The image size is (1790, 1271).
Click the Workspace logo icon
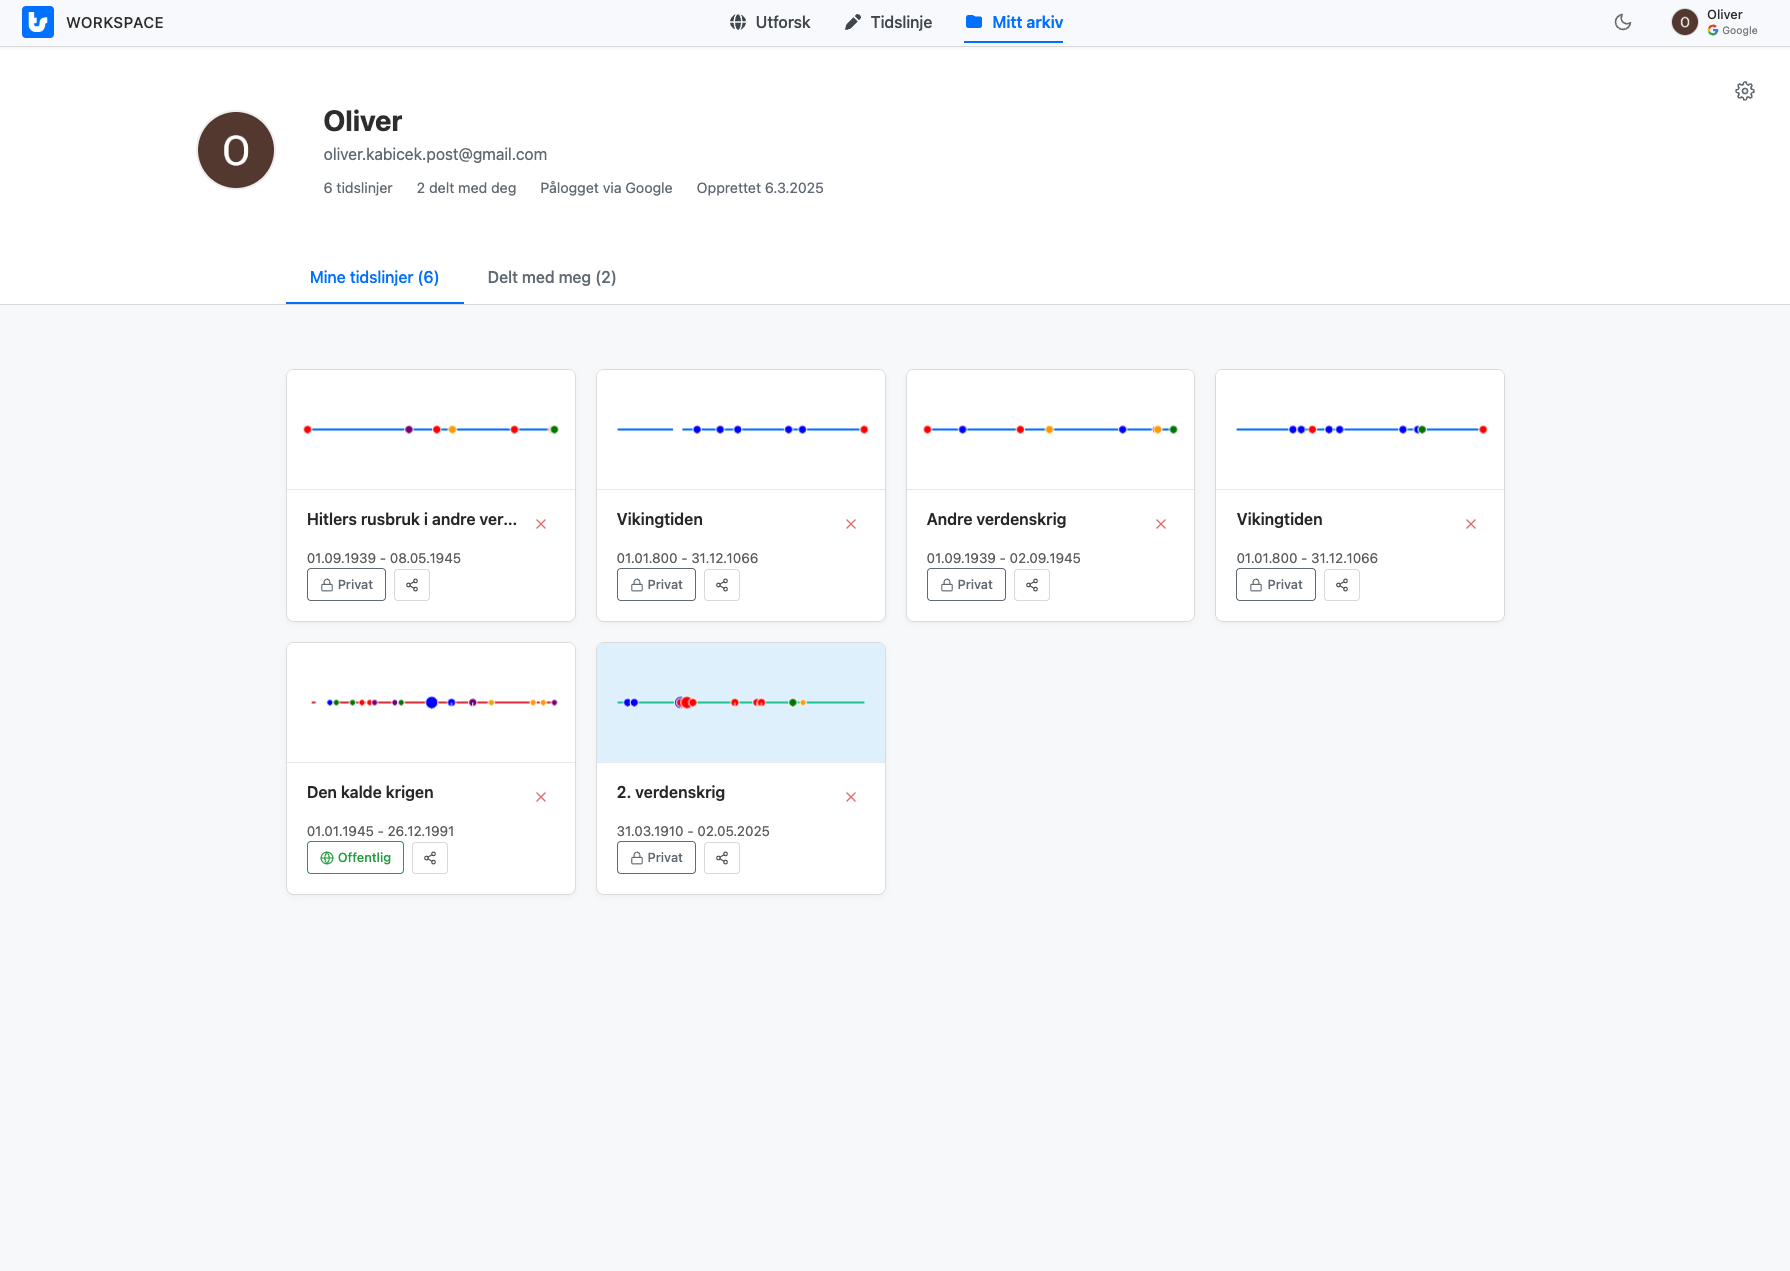(x=38, y=22)
